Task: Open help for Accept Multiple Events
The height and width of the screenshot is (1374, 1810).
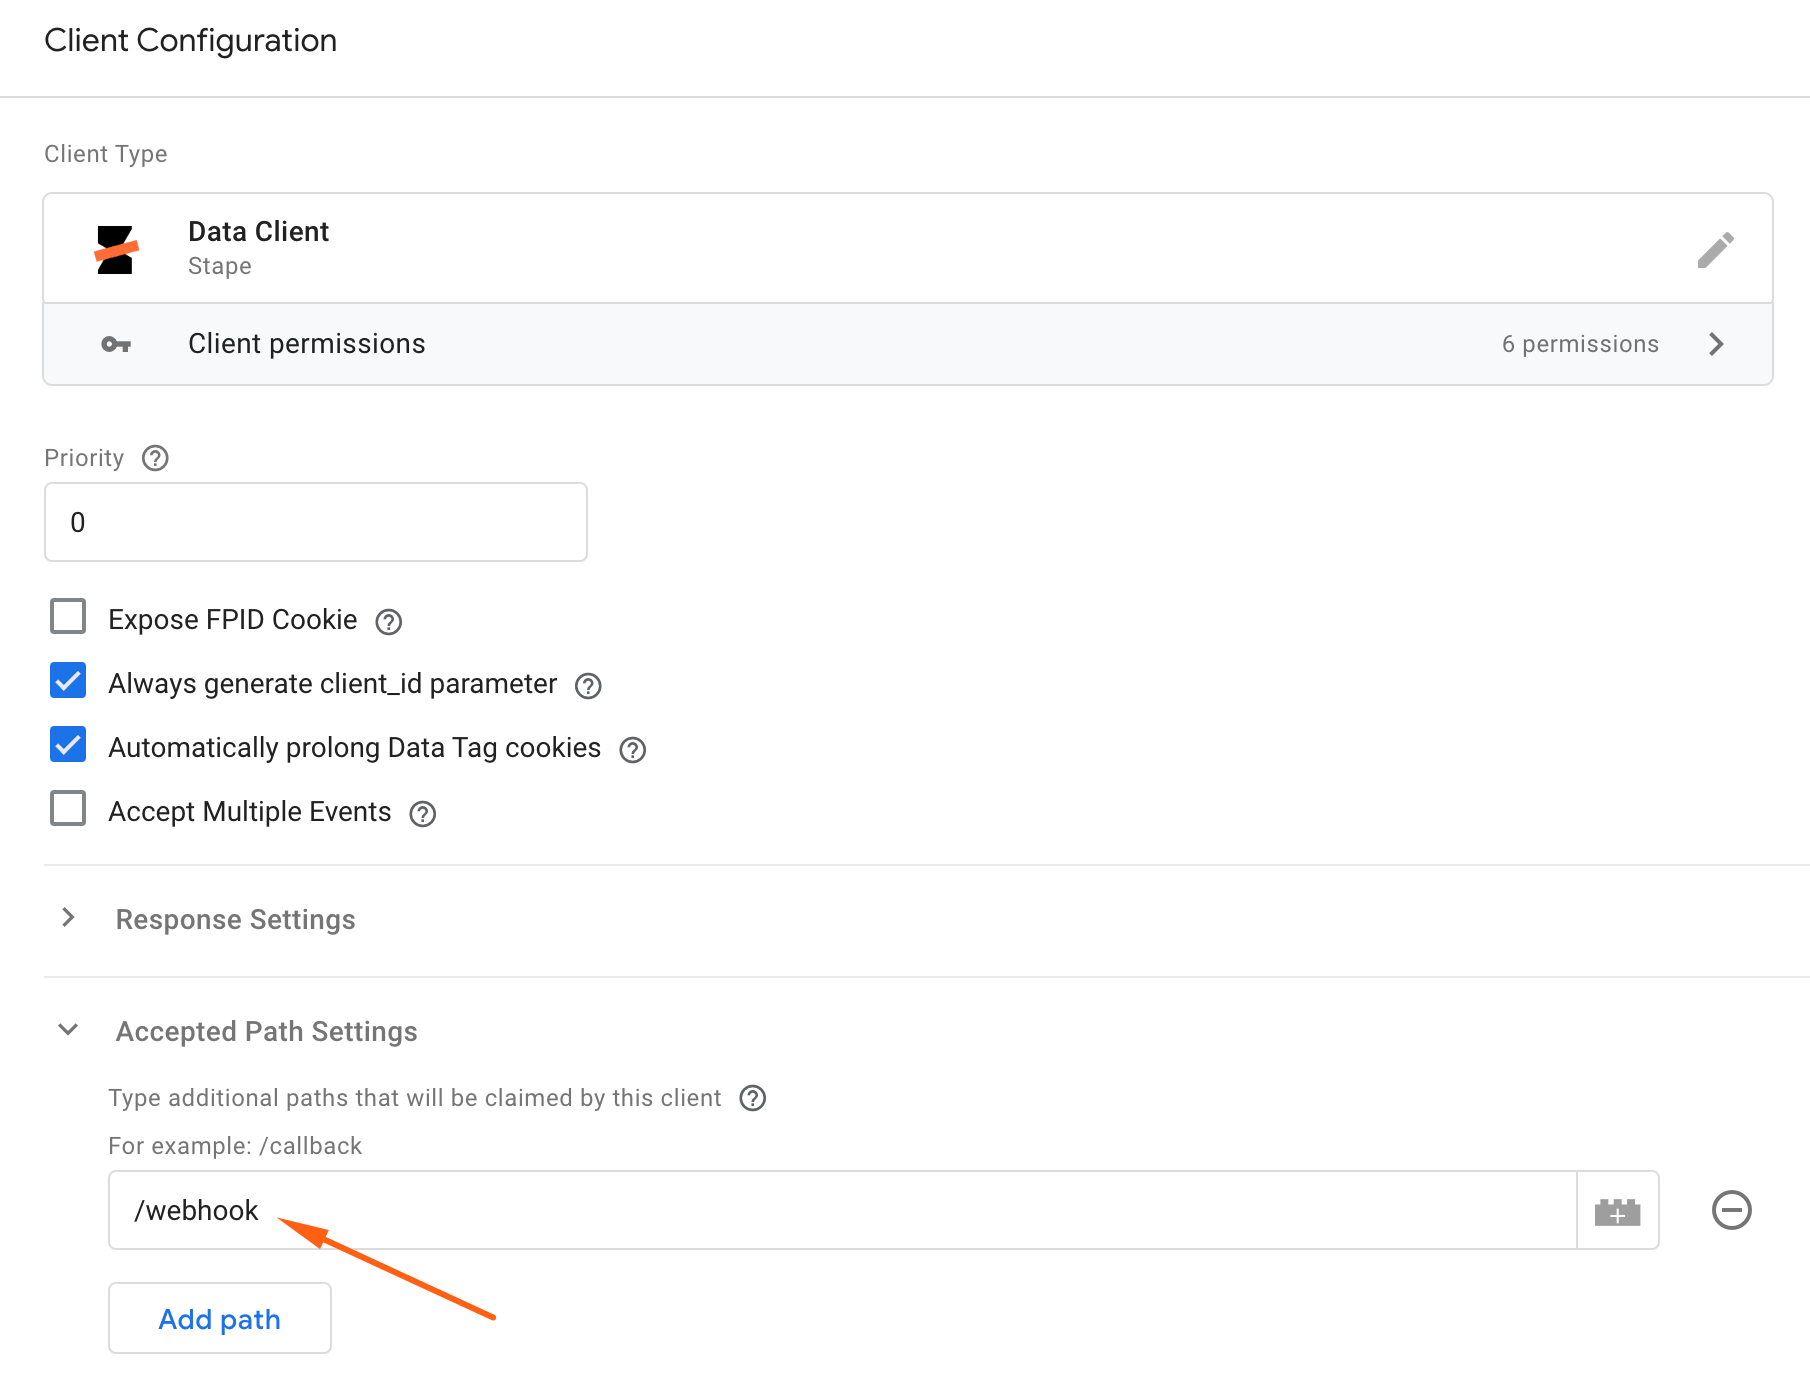Action: click(423, 814)
